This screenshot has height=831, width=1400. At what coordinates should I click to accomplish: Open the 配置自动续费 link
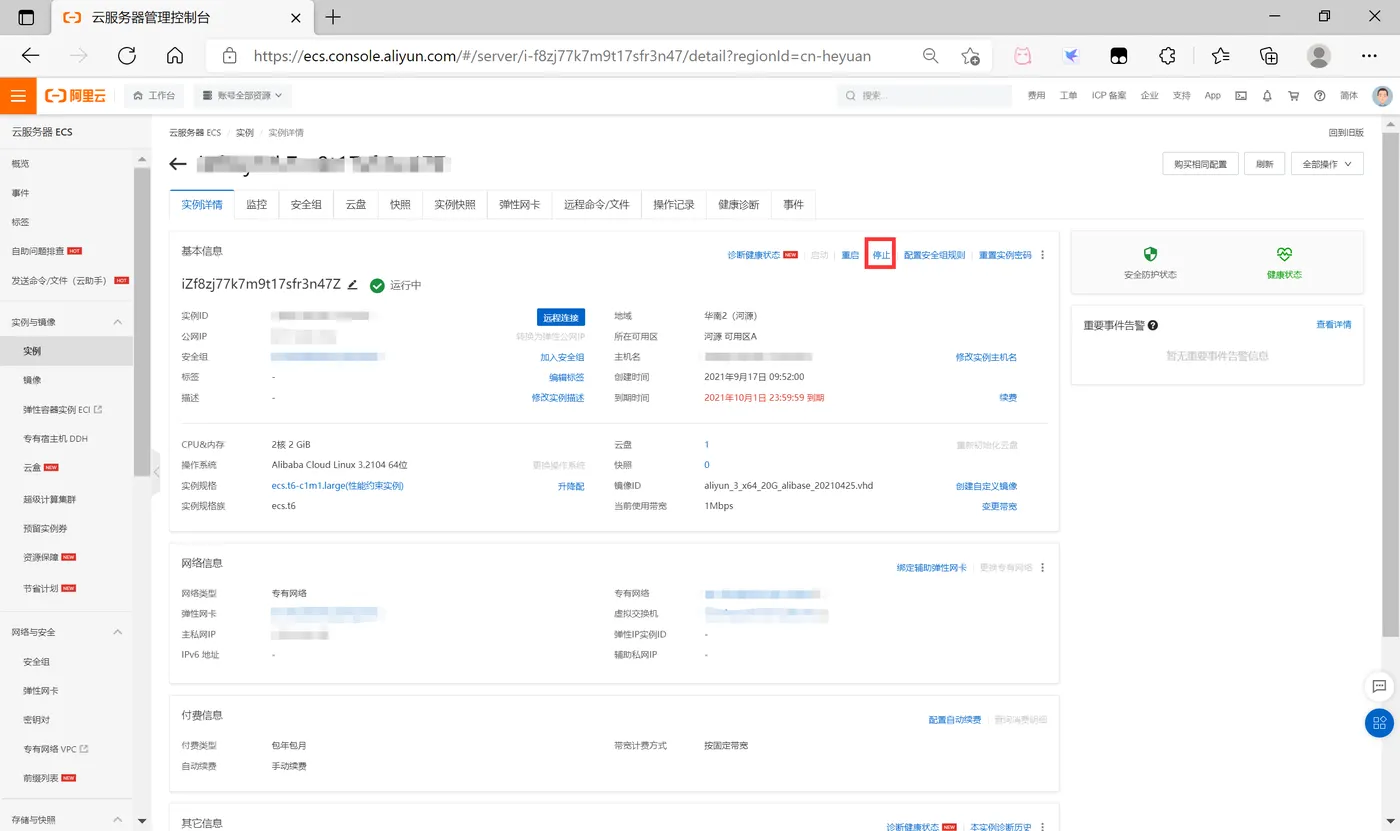[x=955, y=720]
